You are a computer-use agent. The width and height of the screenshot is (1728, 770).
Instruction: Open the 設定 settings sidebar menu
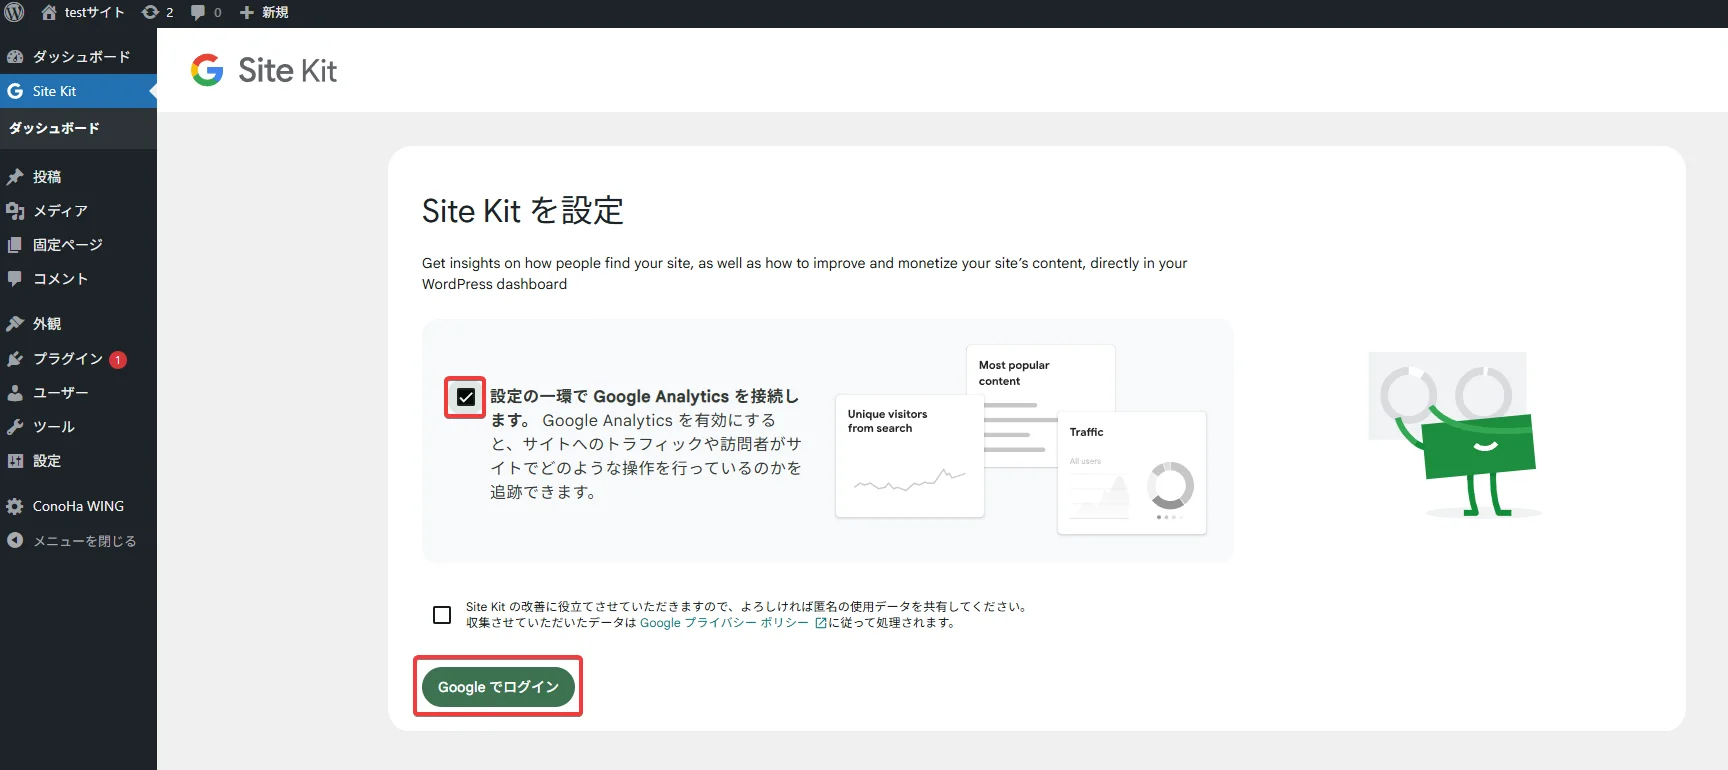tap(78, 461)
